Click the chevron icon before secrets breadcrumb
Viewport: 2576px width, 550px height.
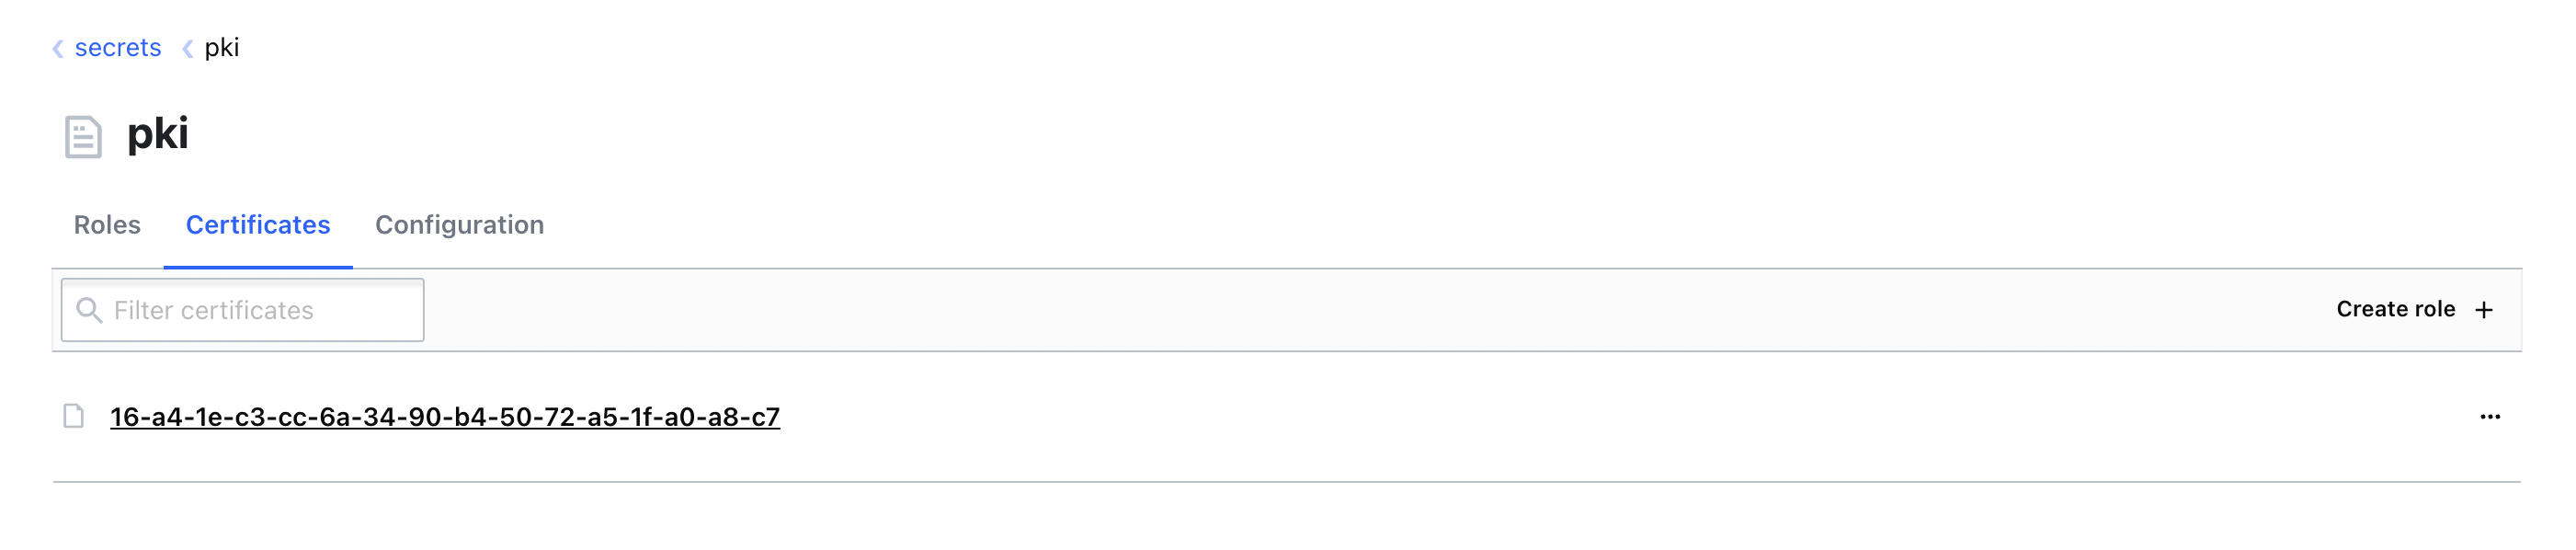(x=58, y=48)
